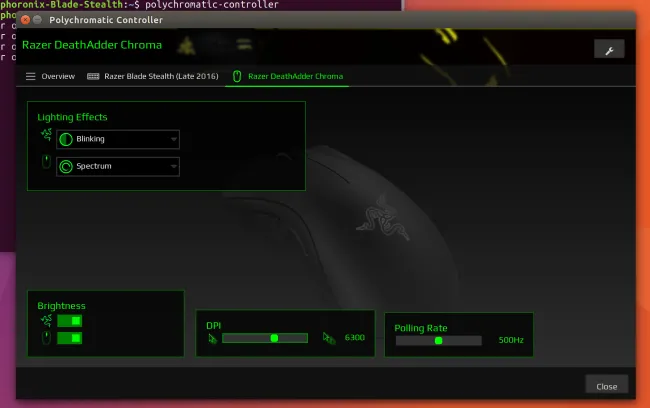Open the Spectrum scroll wheel effect dropdown

[x=118, y=166]
